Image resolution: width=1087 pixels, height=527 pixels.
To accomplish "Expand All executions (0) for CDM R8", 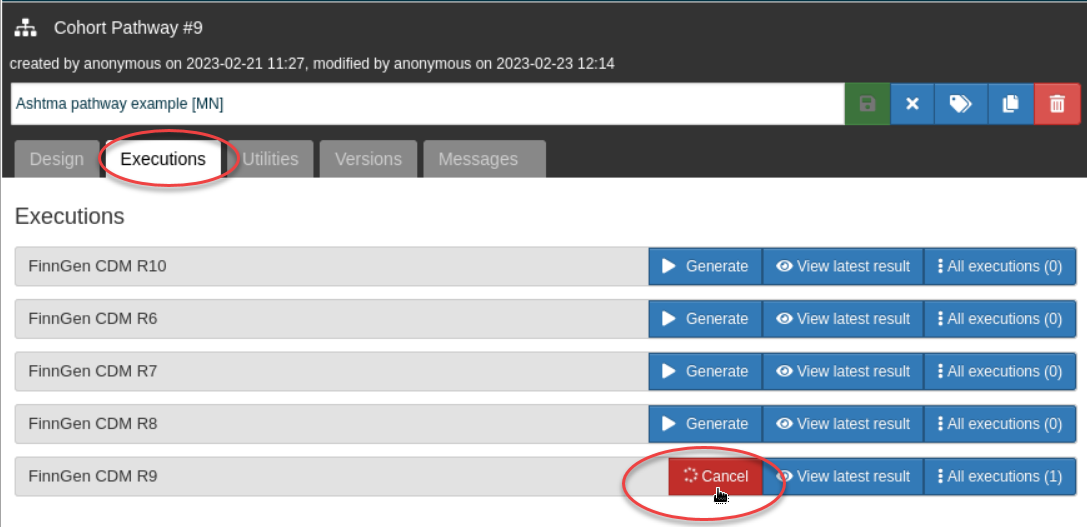I will point(1000,424).
